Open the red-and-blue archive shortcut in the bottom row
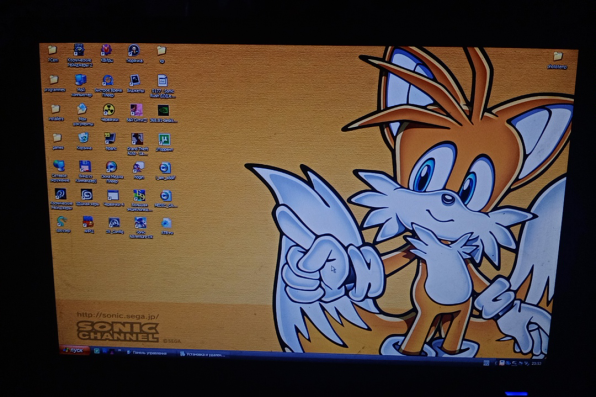This screenshot has height=397, width=596. 88,224
